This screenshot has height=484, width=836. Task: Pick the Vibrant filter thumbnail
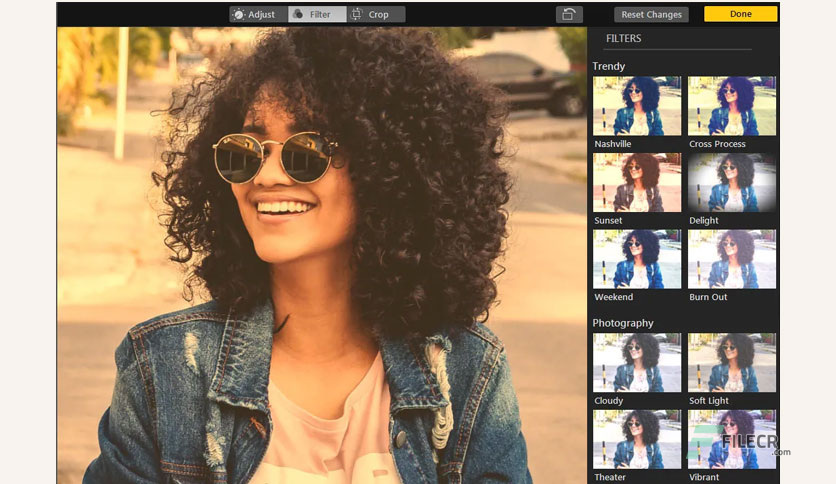pyautogui.click(x=732, y=439)
